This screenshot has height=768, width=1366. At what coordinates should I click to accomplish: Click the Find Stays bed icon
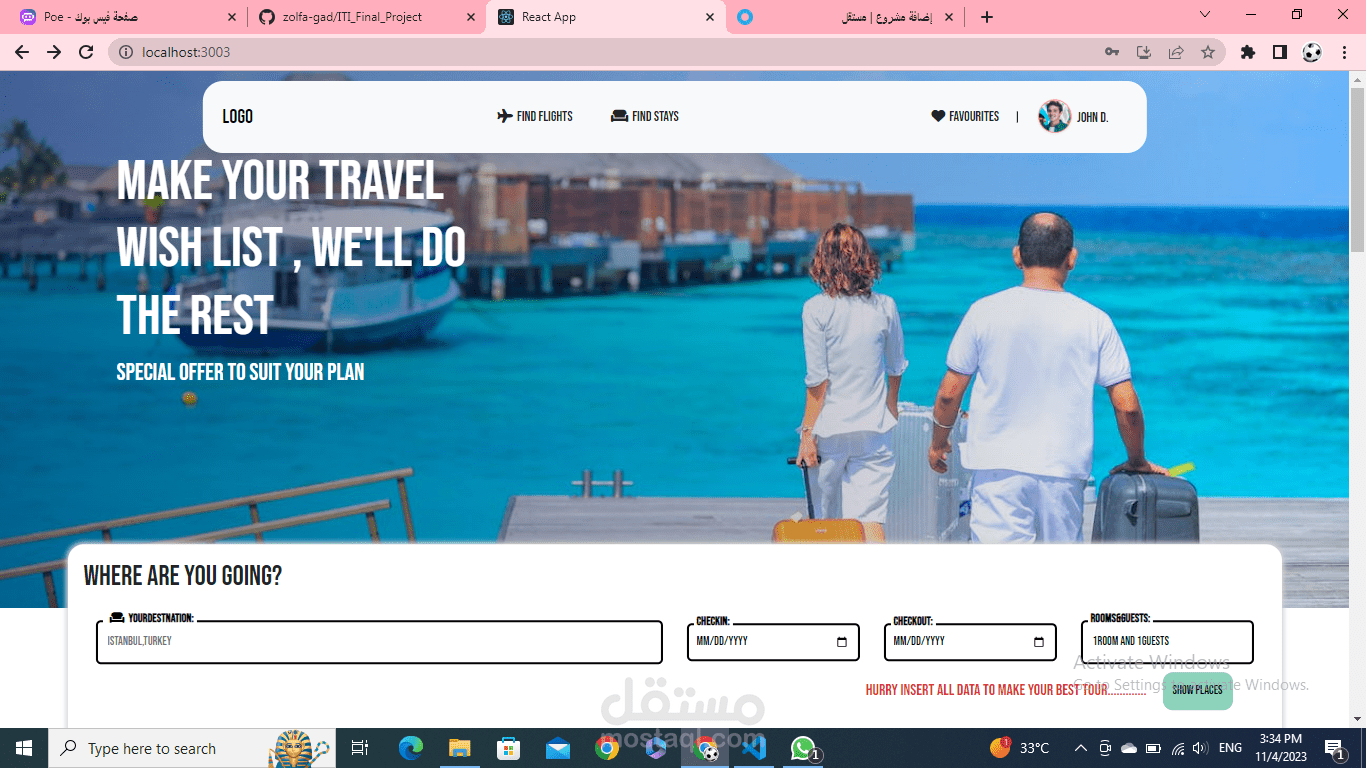[x=619, y=116]
